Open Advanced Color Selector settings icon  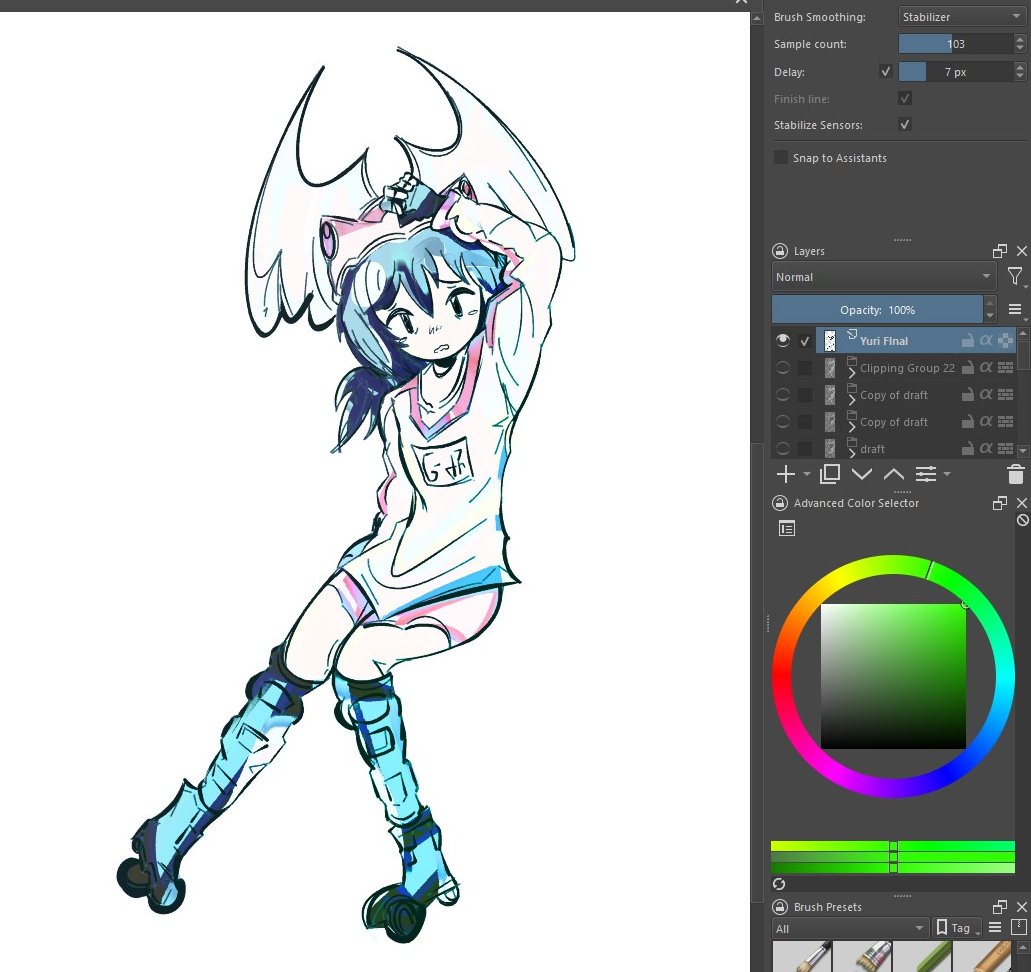786,528
